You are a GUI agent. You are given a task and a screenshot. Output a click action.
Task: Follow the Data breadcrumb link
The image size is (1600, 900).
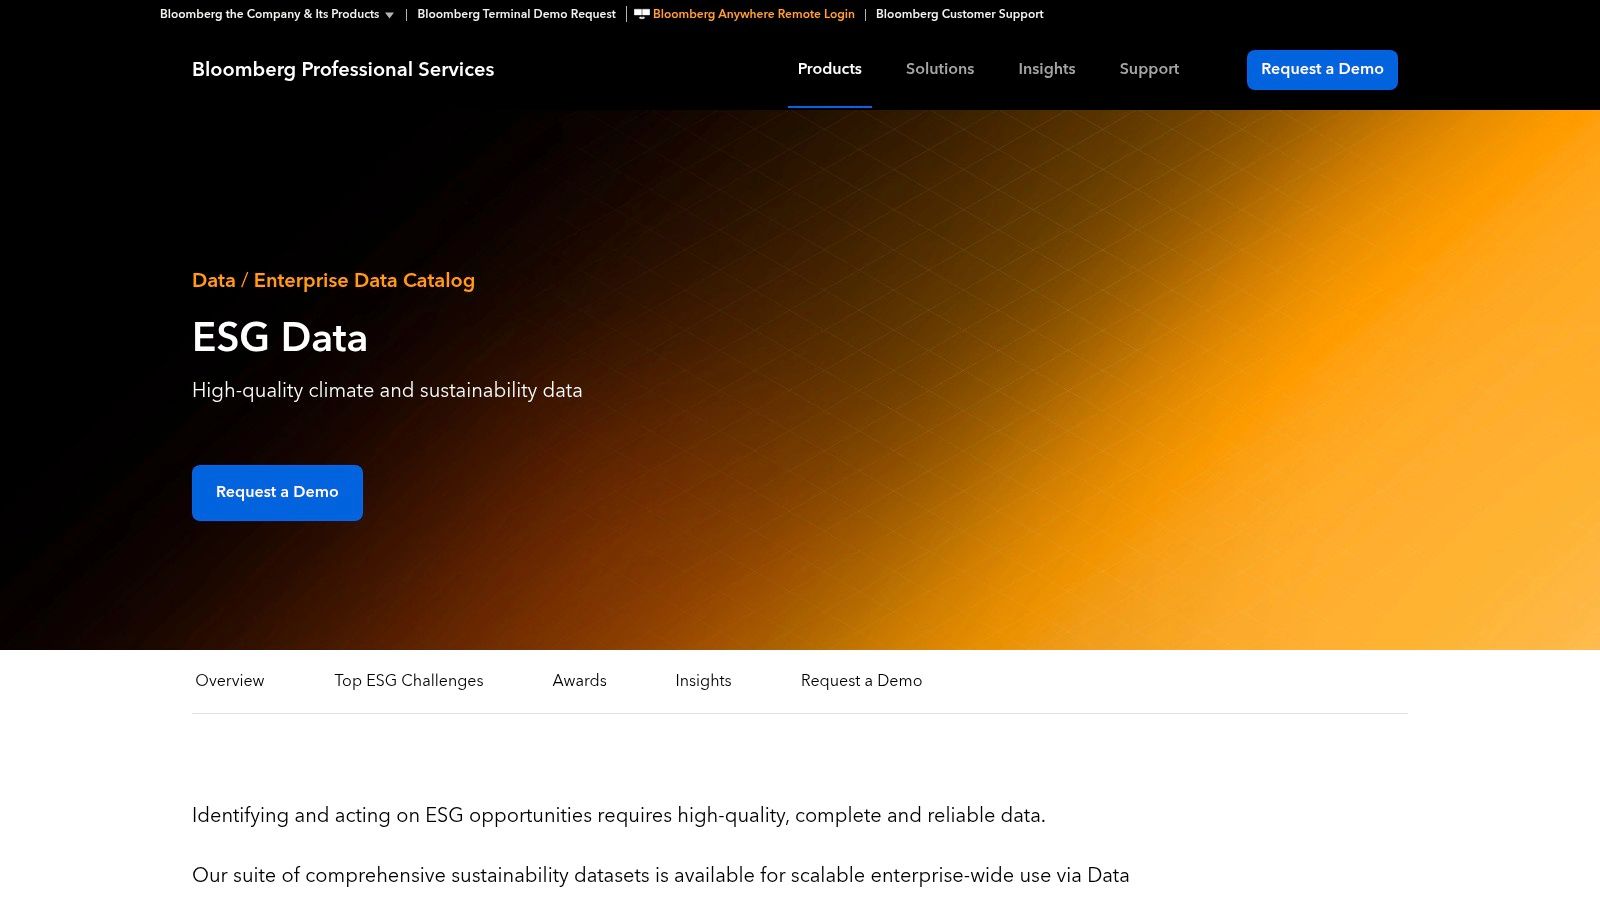(x=213, y=281)
